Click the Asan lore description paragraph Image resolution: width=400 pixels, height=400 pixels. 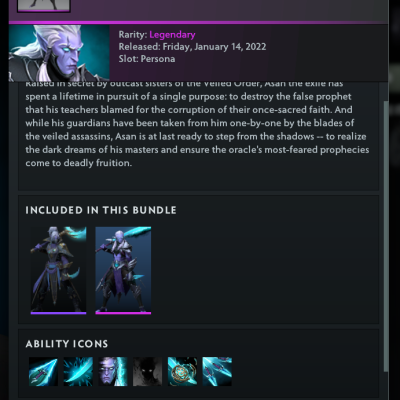(x=197, y=123)
